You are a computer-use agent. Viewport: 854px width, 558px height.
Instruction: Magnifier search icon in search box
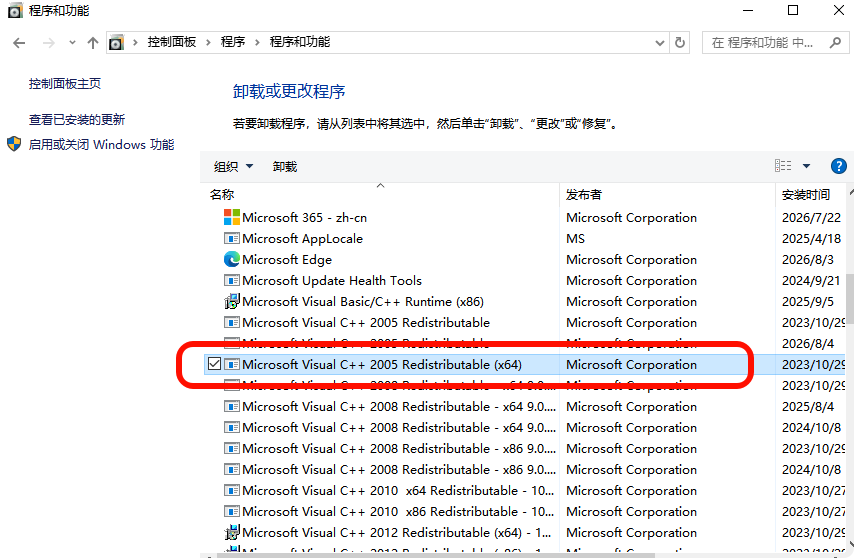click(835, 42)
